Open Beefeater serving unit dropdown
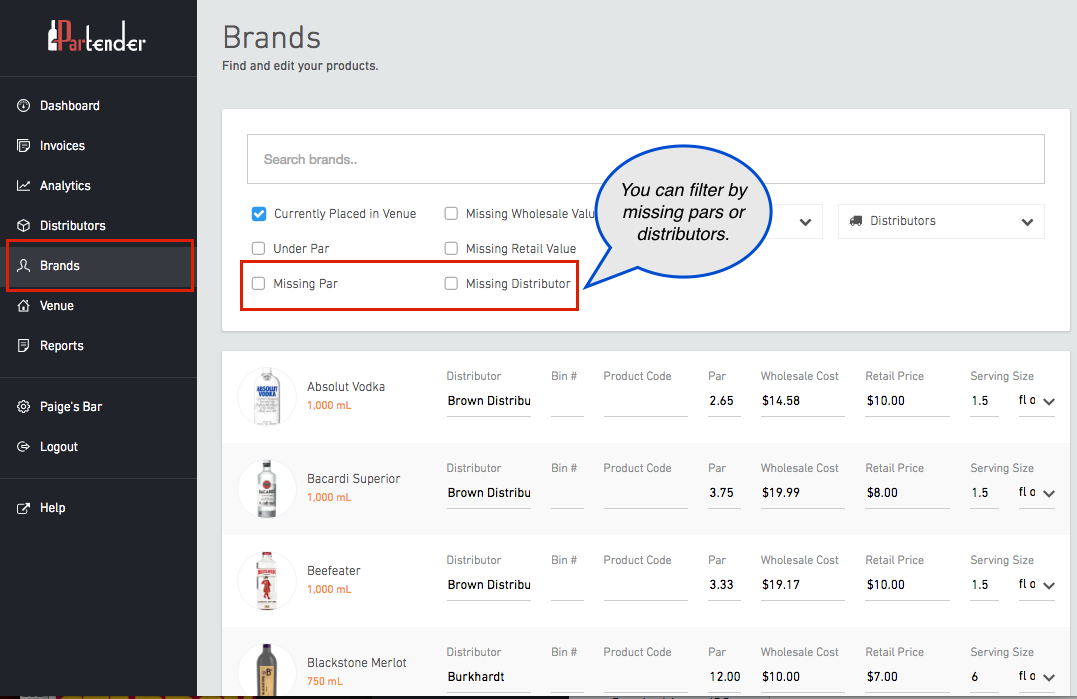 1036,584
